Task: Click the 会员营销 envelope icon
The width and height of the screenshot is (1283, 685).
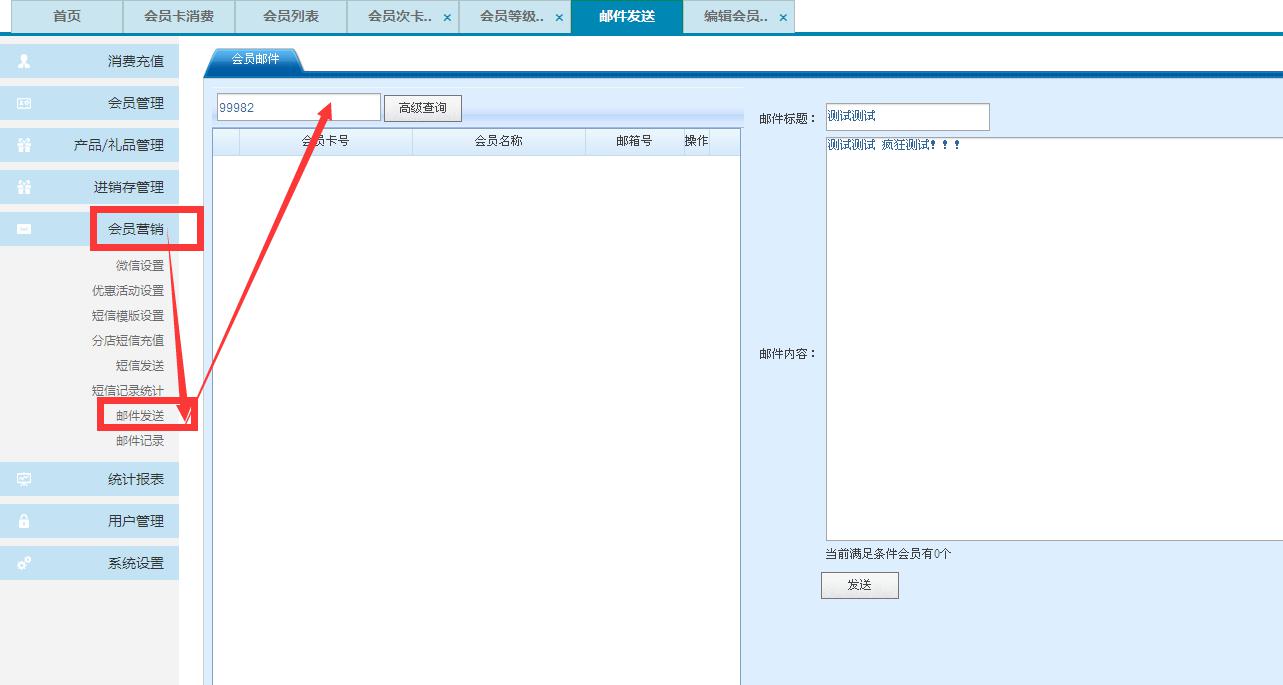Action: [22, 228]
